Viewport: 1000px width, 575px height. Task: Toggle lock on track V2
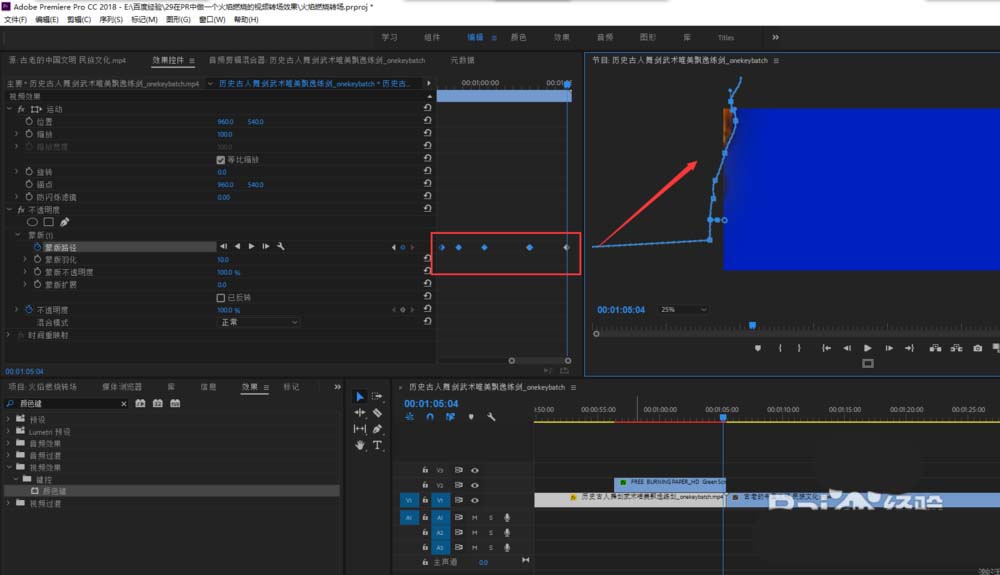(x=425, y=485)
